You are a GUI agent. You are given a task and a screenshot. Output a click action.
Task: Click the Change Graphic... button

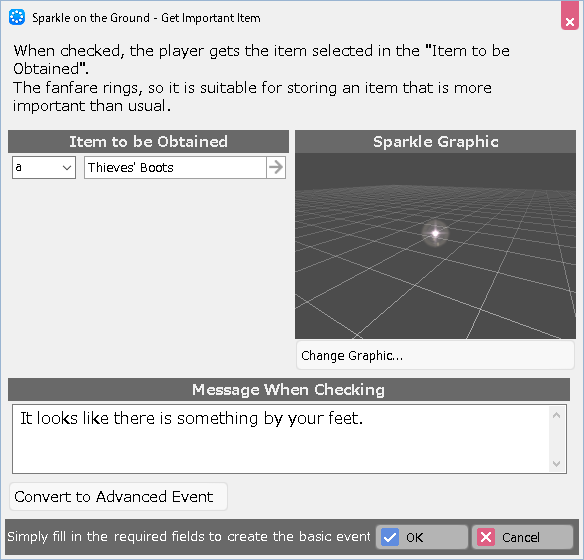tap(435, 355)
